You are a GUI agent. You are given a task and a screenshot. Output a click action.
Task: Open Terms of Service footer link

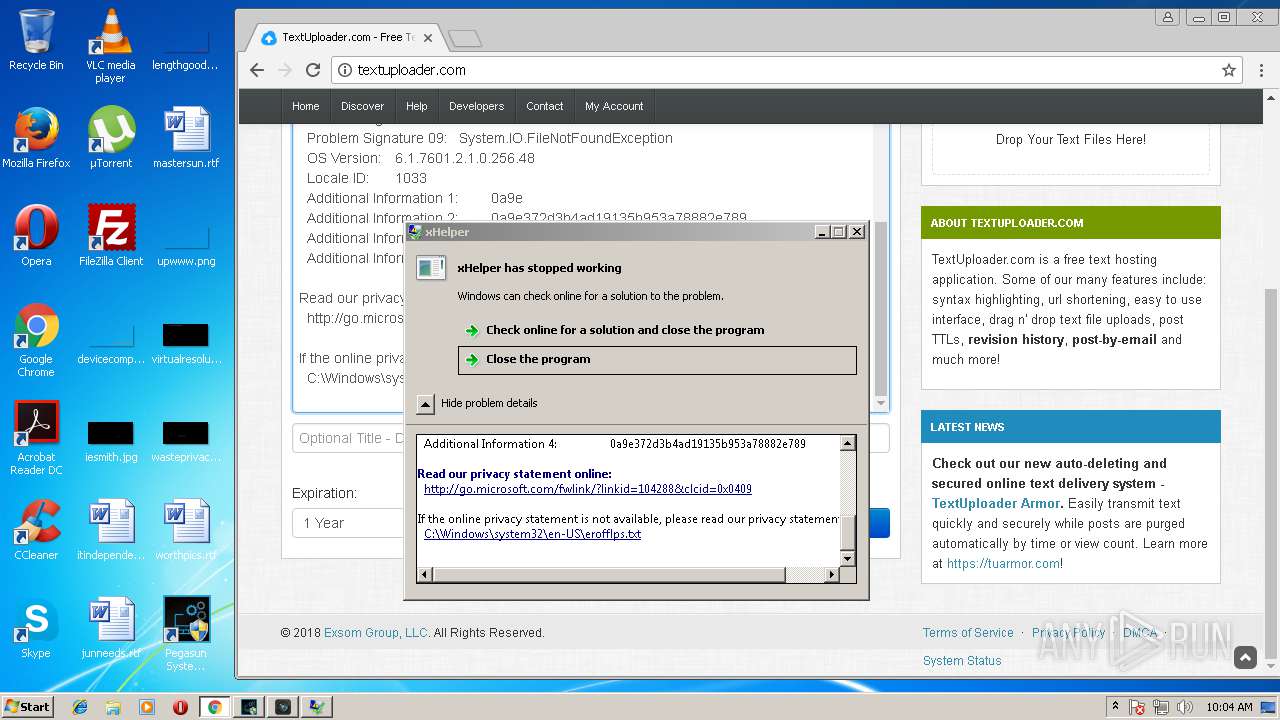[968, 633]
